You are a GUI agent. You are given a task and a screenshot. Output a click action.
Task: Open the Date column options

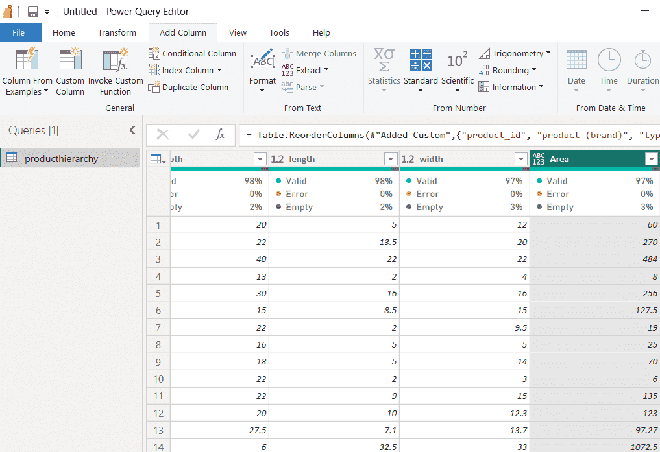pos(576,70)
